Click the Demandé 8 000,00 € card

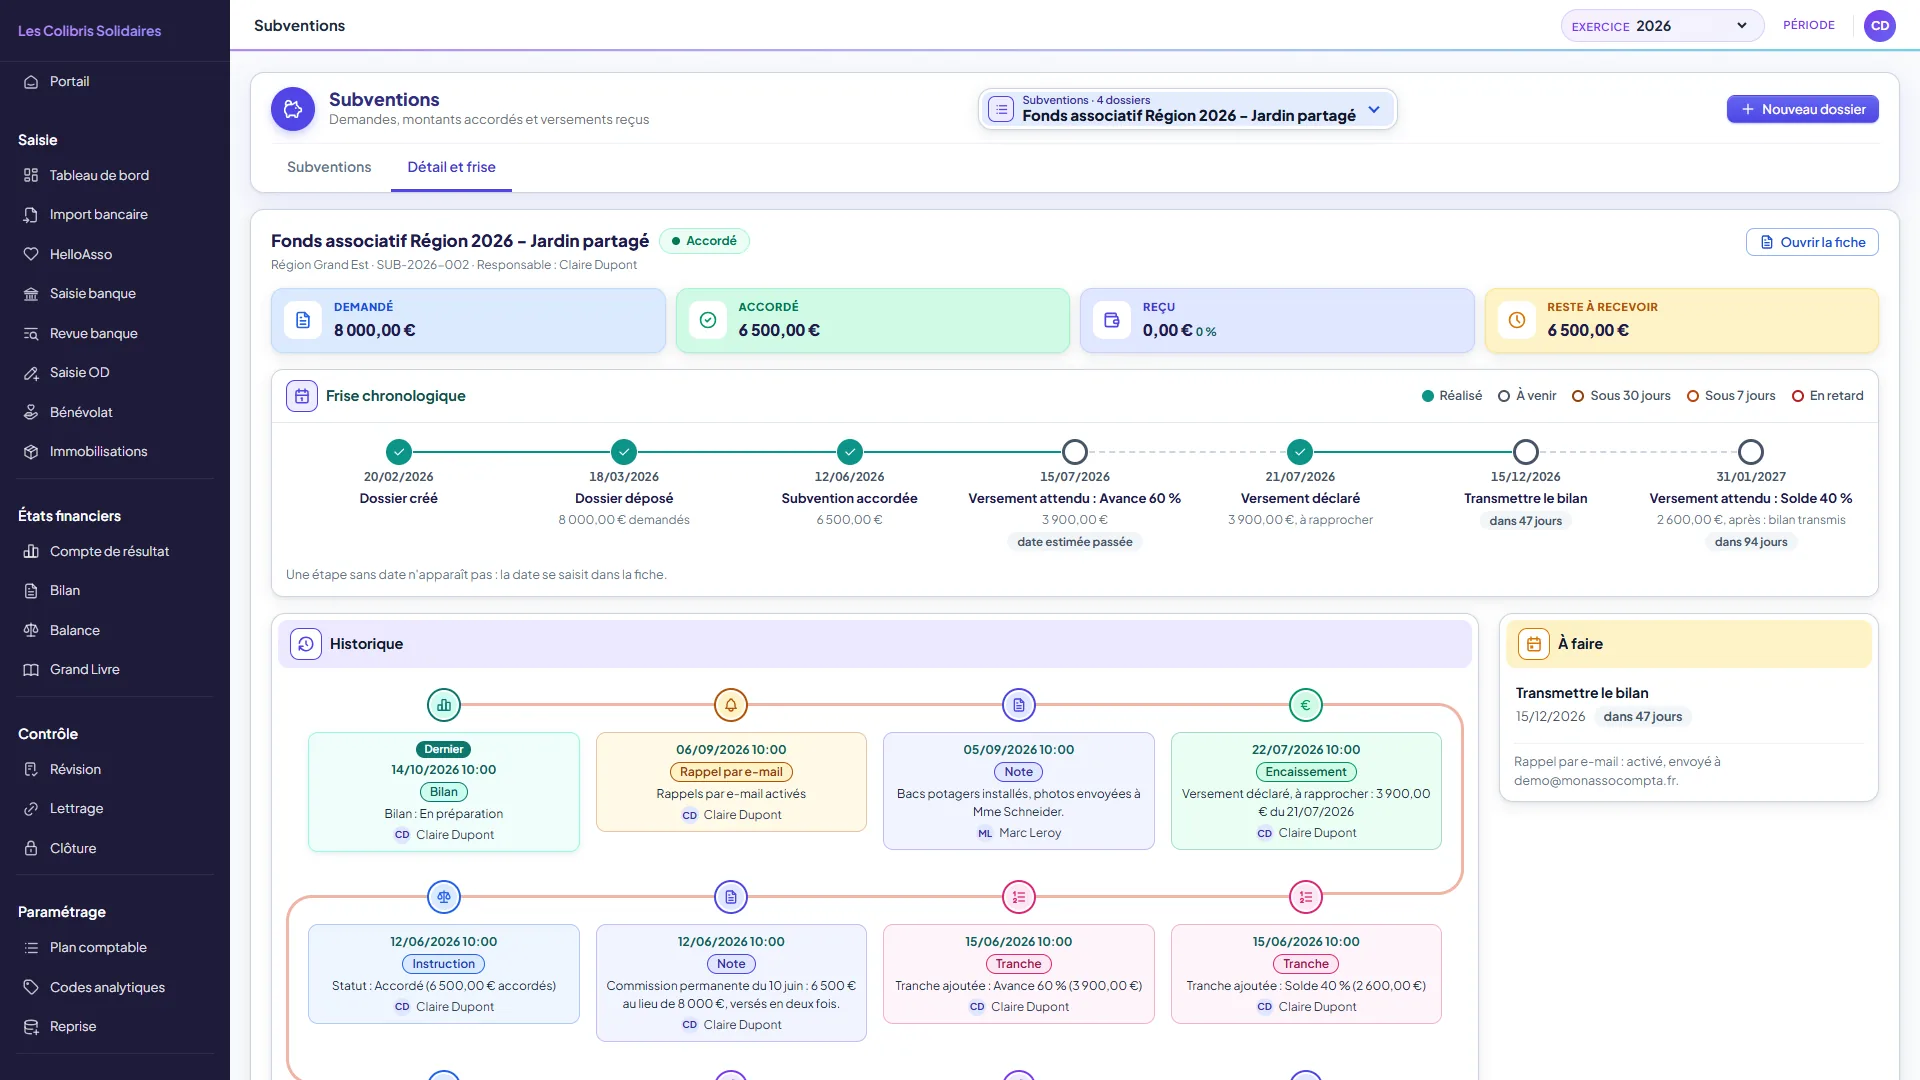point(468,320)
